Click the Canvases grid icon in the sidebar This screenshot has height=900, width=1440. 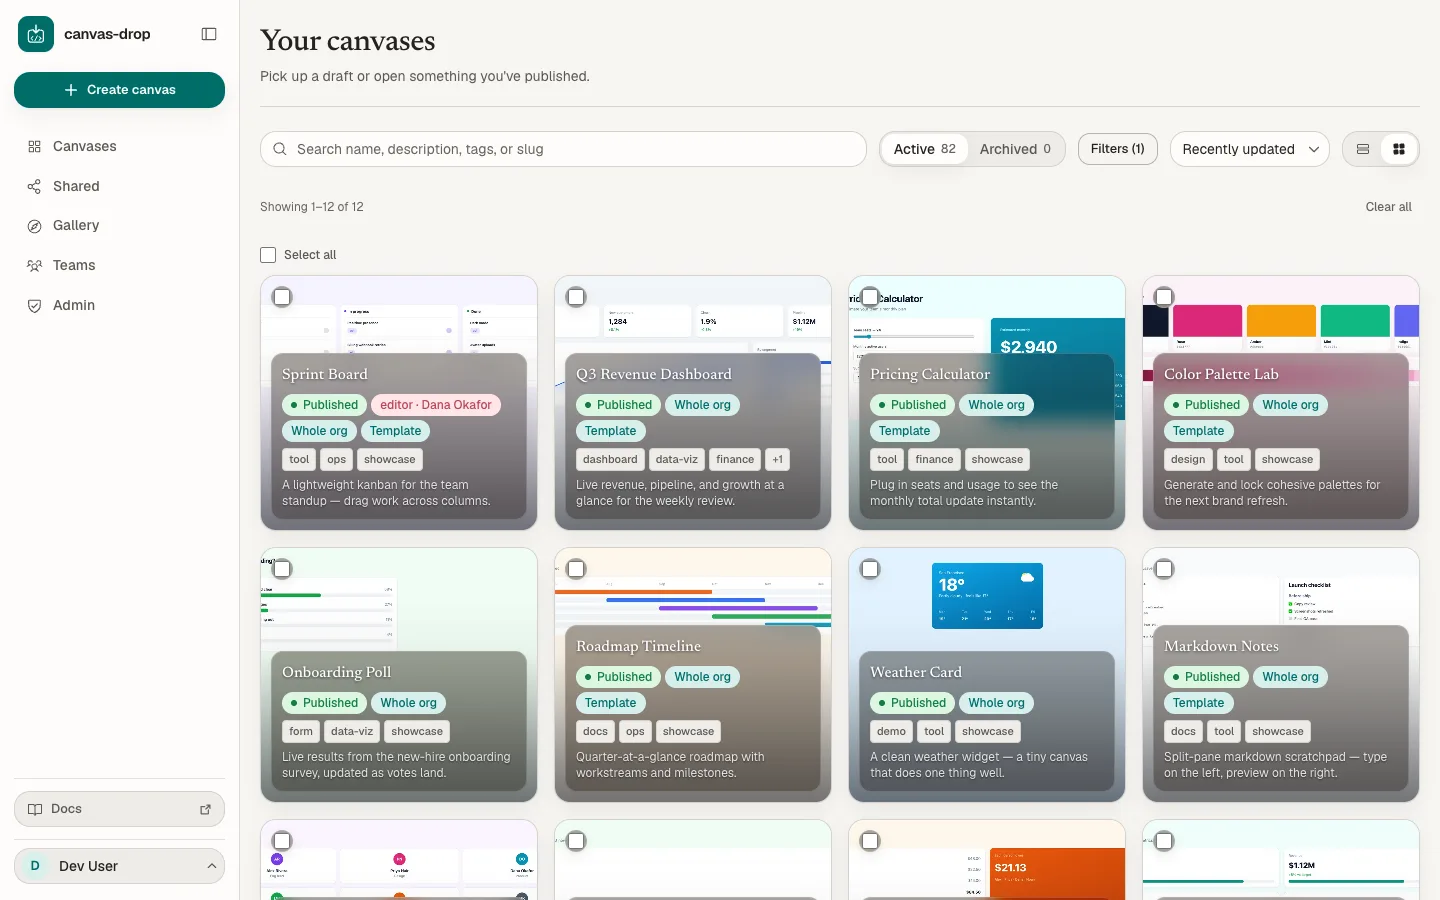[34, 146]
